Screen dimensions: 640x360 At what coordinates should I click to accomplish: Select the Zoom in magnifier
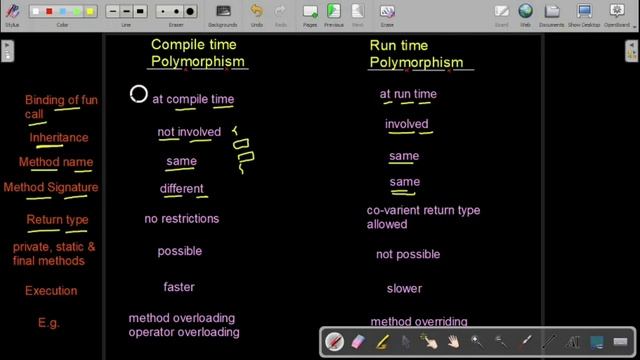click(x=477, y=342)
